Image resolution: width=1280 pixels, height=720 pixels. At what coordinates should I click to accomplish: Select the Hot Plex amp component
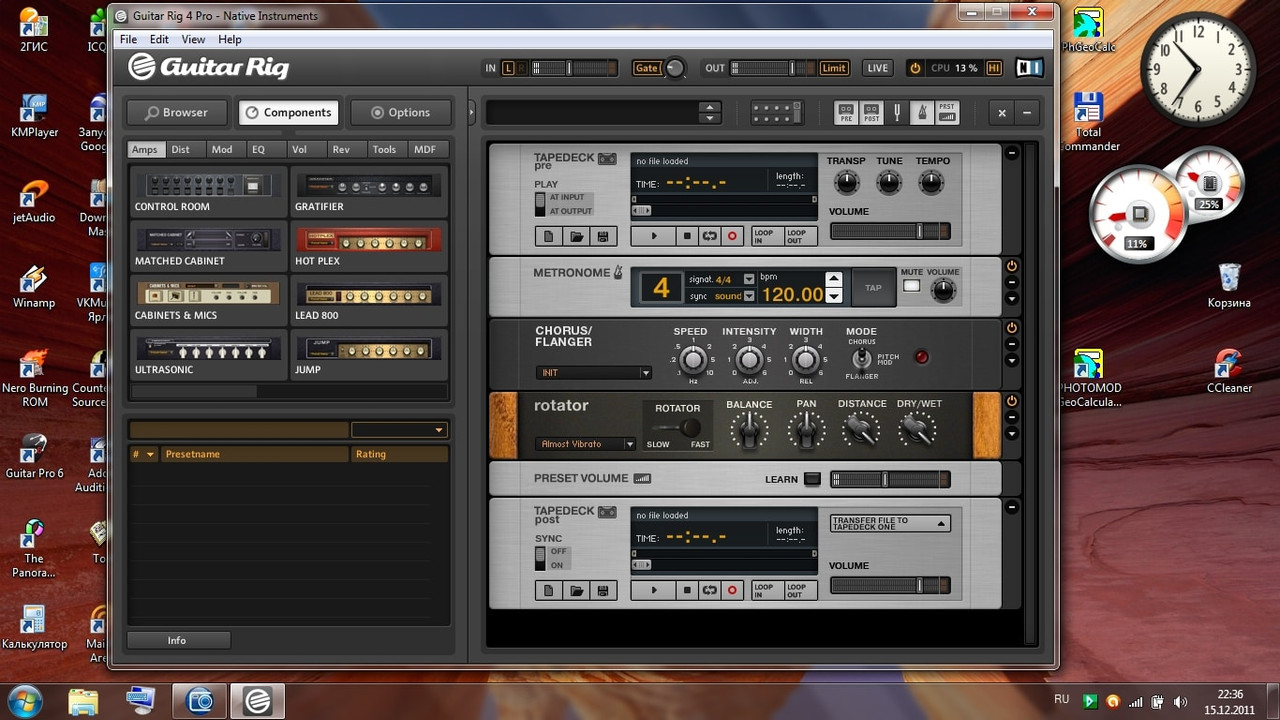(368, 247)
